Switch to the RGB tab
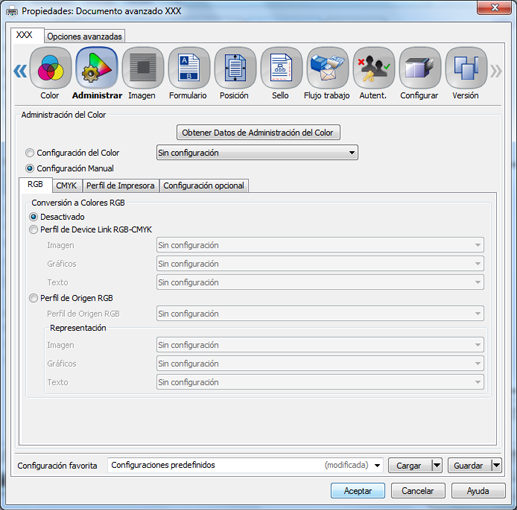This screenshot has width=517, height=510. (35, 185)
